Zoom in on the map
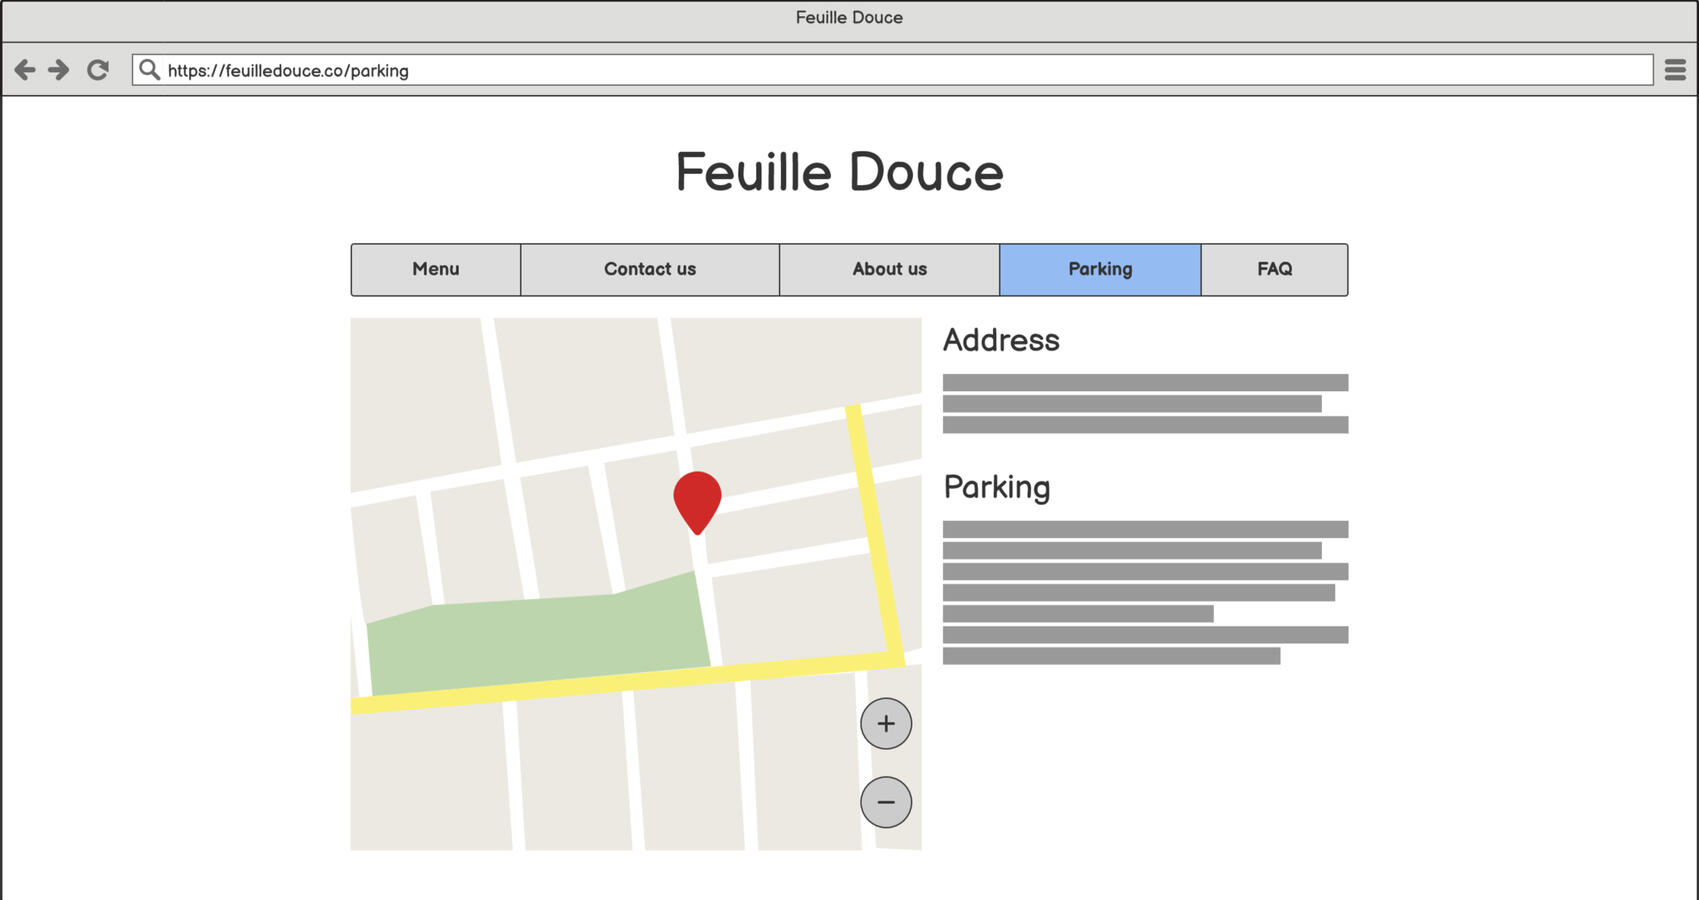Screen dimensions: 1699x900 pos(885,723)
